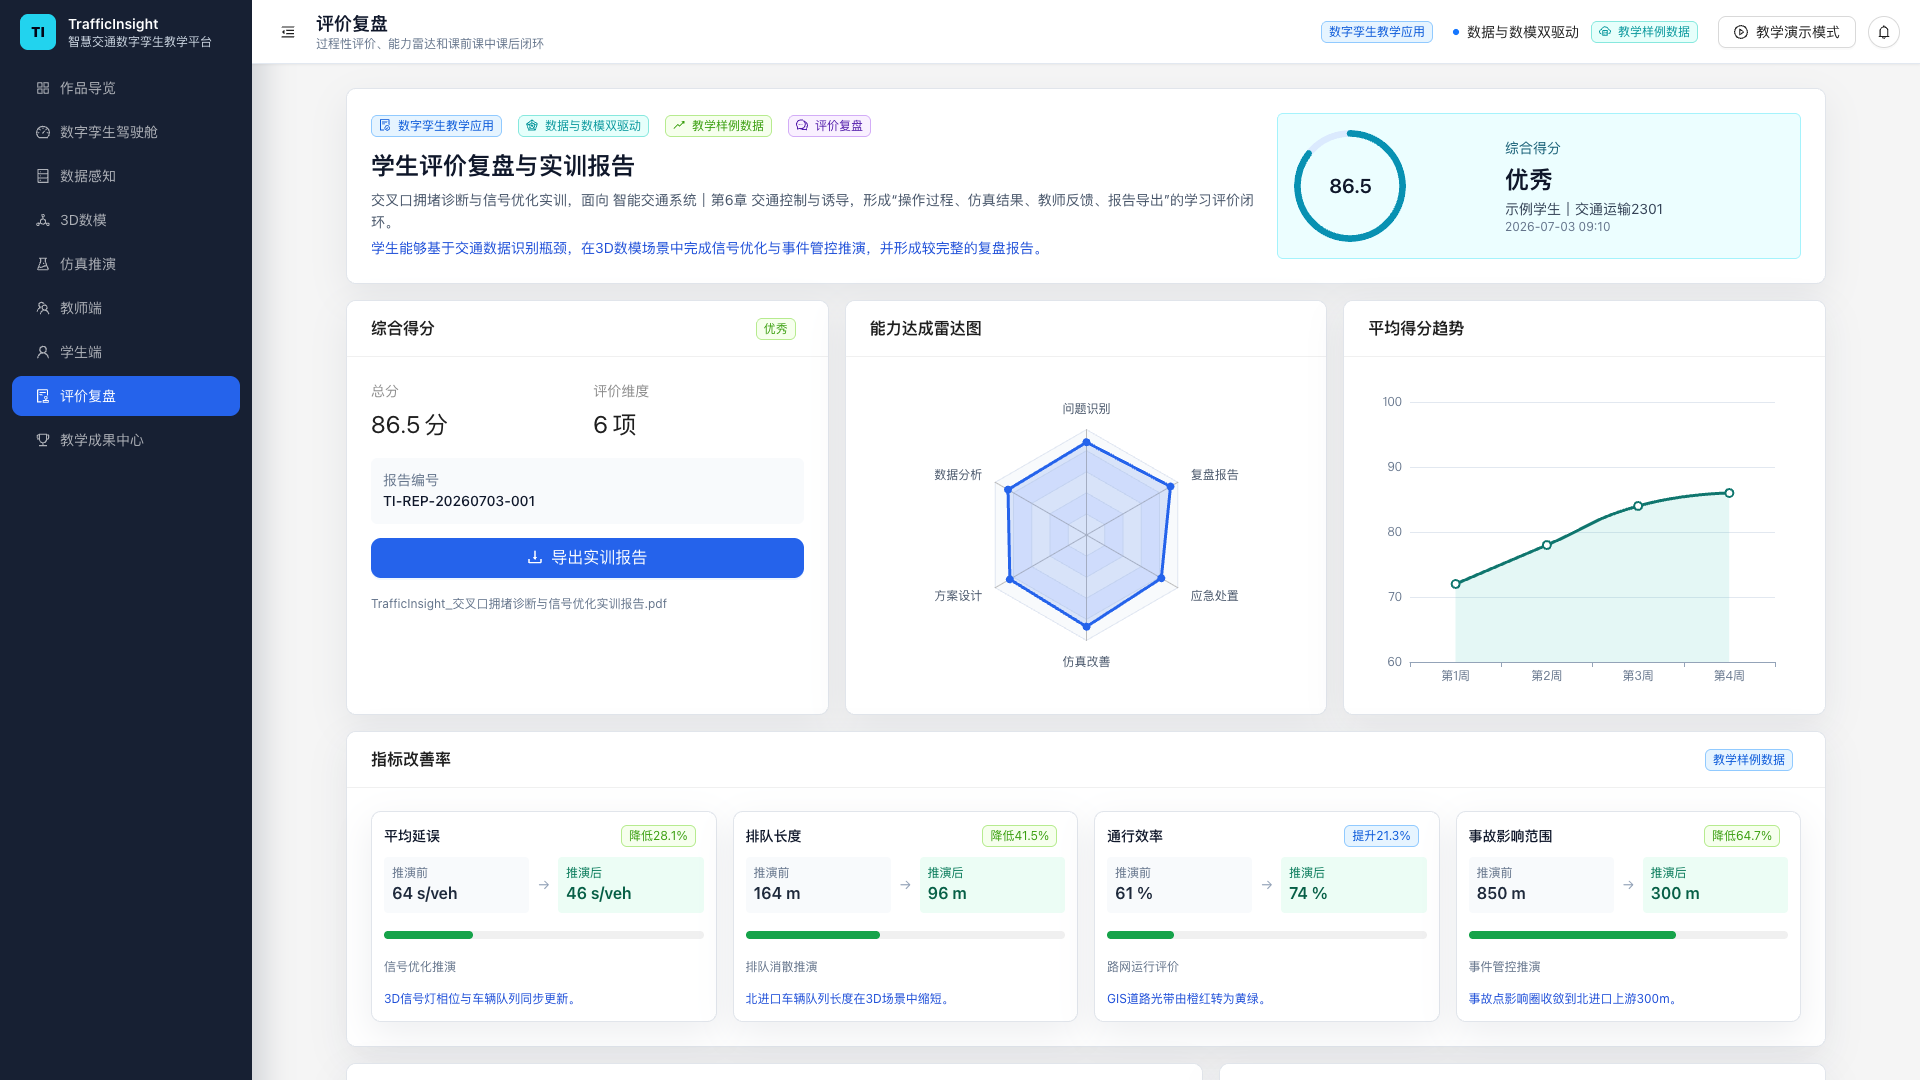Screen dimensions: 1920x1080
Task: Open 数字孪生驾驶舱 menu item
Action: click(x=126, y=132)
